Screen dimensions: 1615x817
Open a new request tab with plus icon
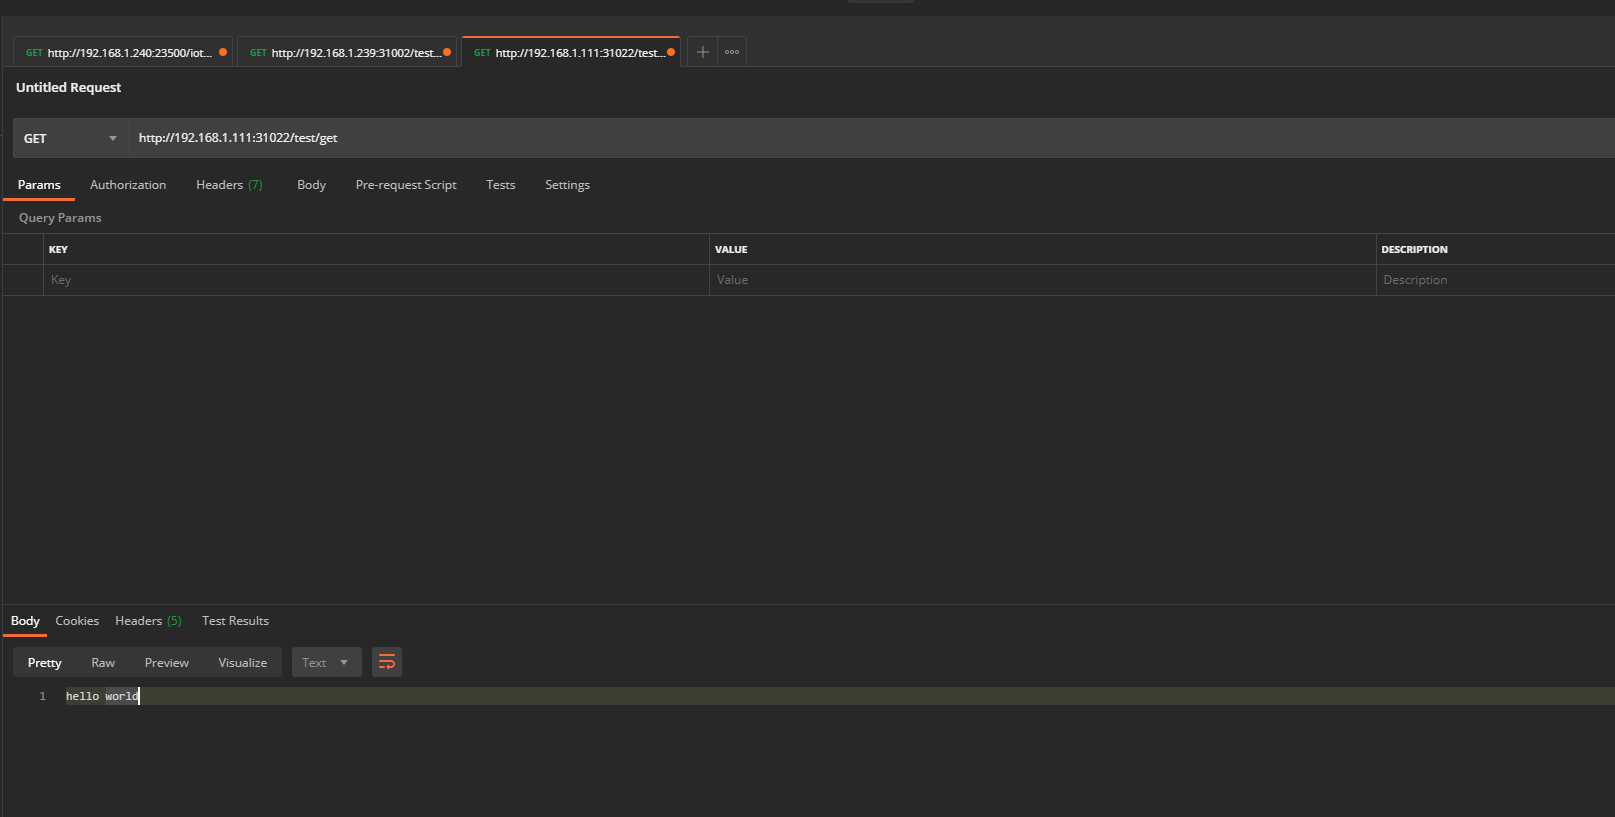(703, 52)
